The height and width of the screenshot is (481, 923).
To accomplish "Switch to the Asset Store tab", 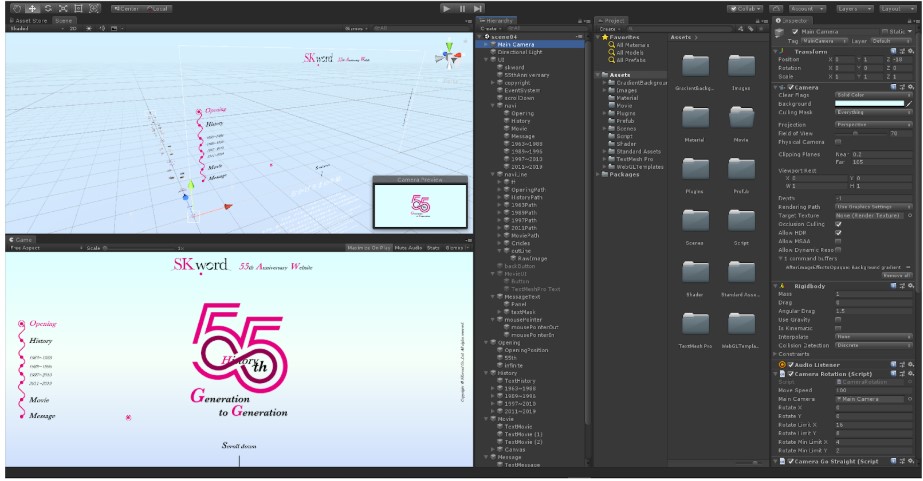I will [29, 21].
